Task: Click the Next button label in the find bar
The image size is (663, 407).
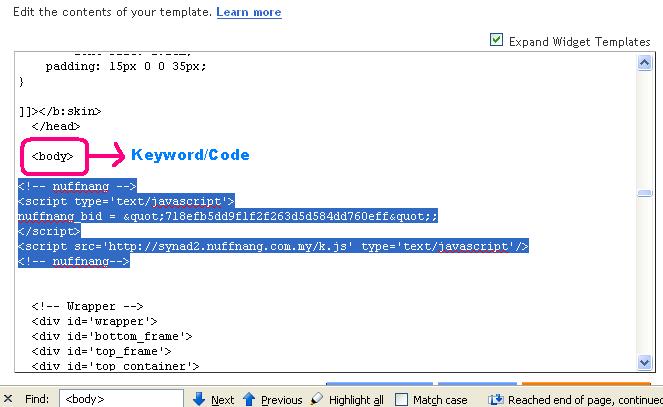Action: pyautogui.click(x=222, y=400)
